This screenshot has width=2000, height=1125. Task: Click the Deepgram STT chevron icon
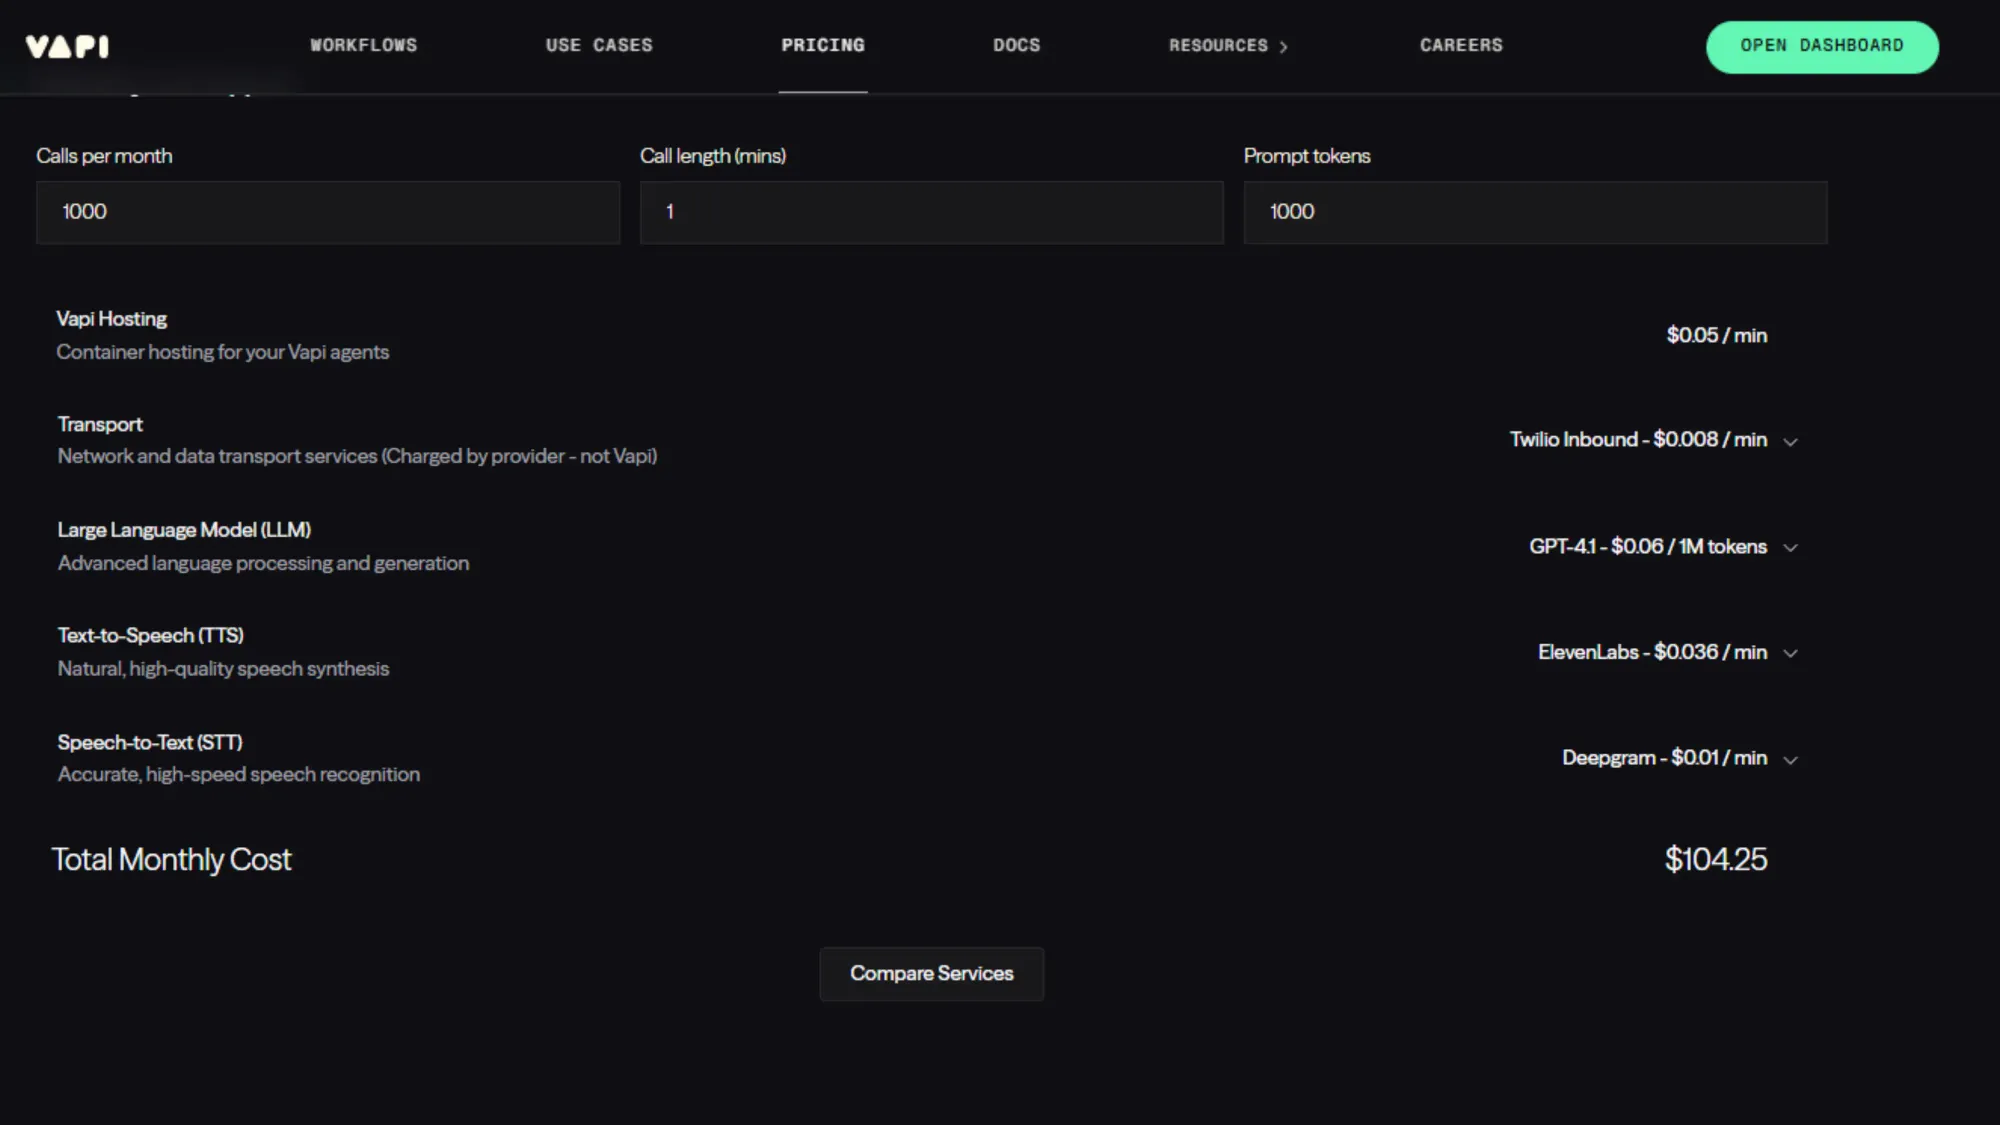(x=1790, y=760)
